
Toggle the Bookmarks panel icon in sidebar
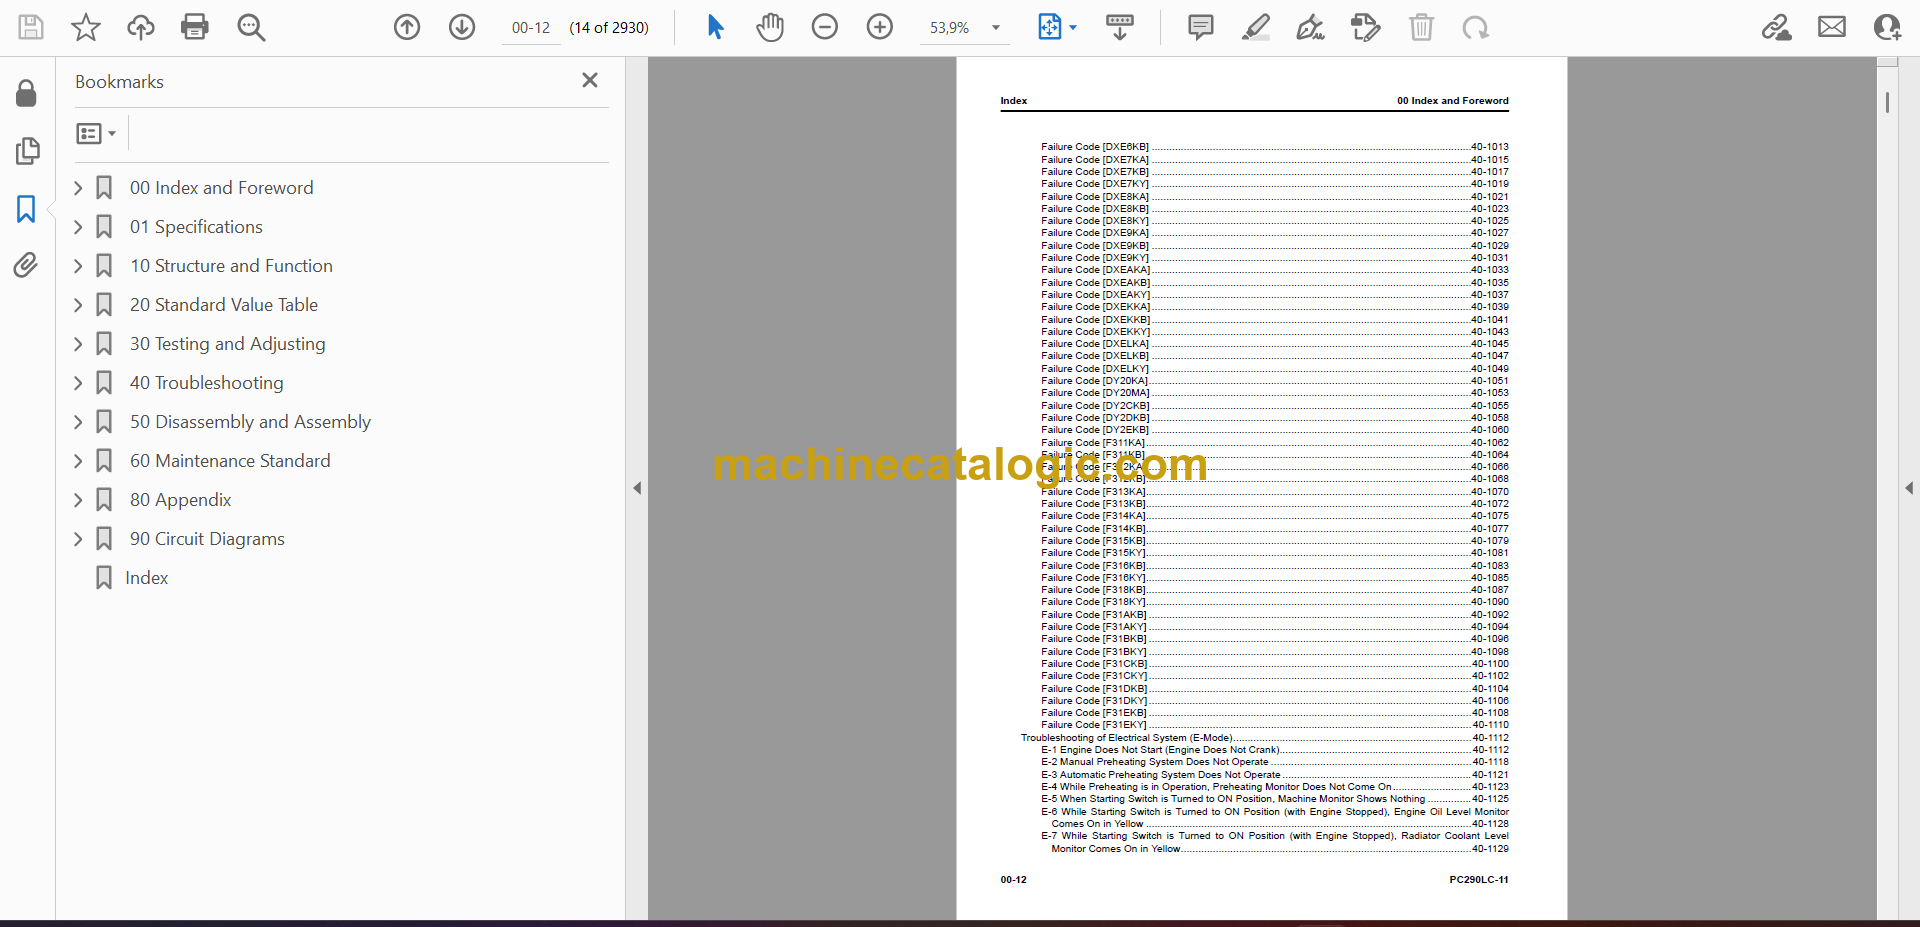click(26, 209)
